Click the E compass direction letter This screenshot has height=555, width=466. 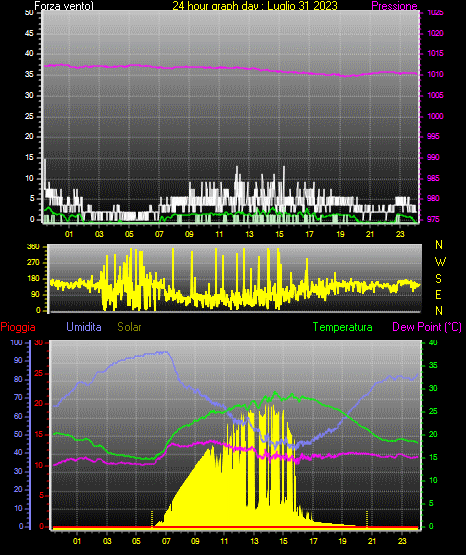pos(438,294)
